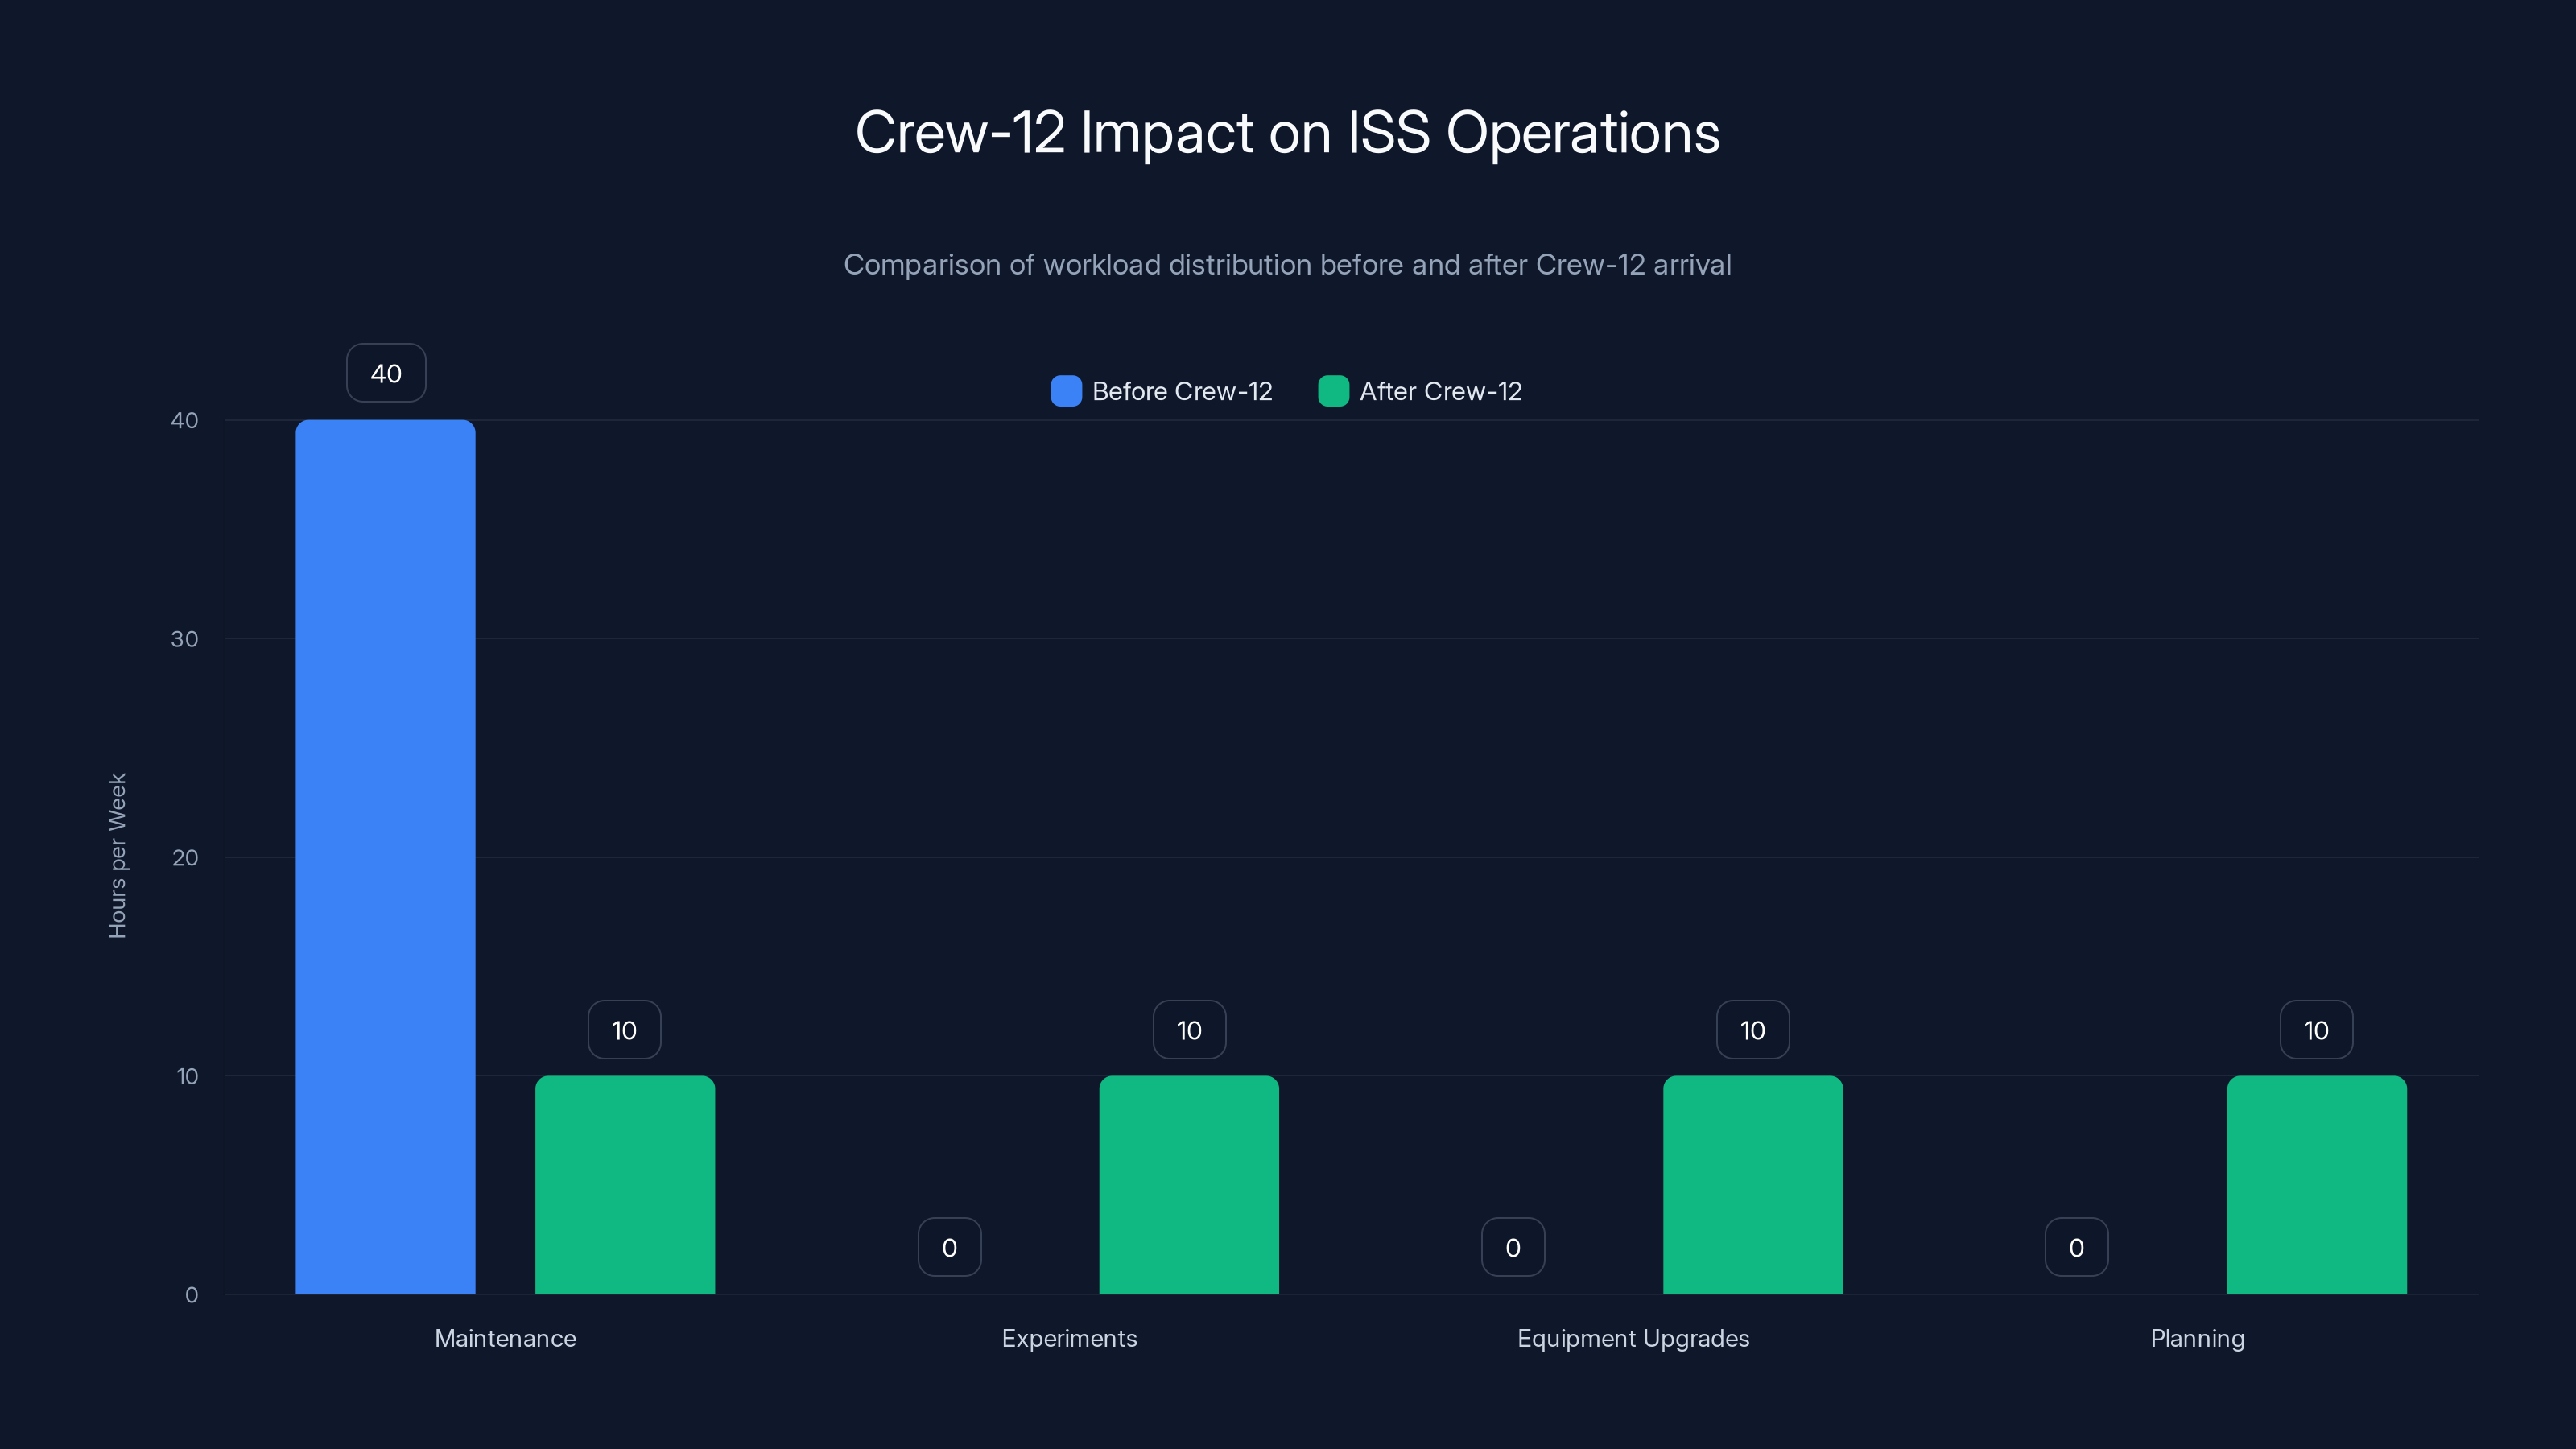Click the 40 value label above Maintenance

coord(386,373)
